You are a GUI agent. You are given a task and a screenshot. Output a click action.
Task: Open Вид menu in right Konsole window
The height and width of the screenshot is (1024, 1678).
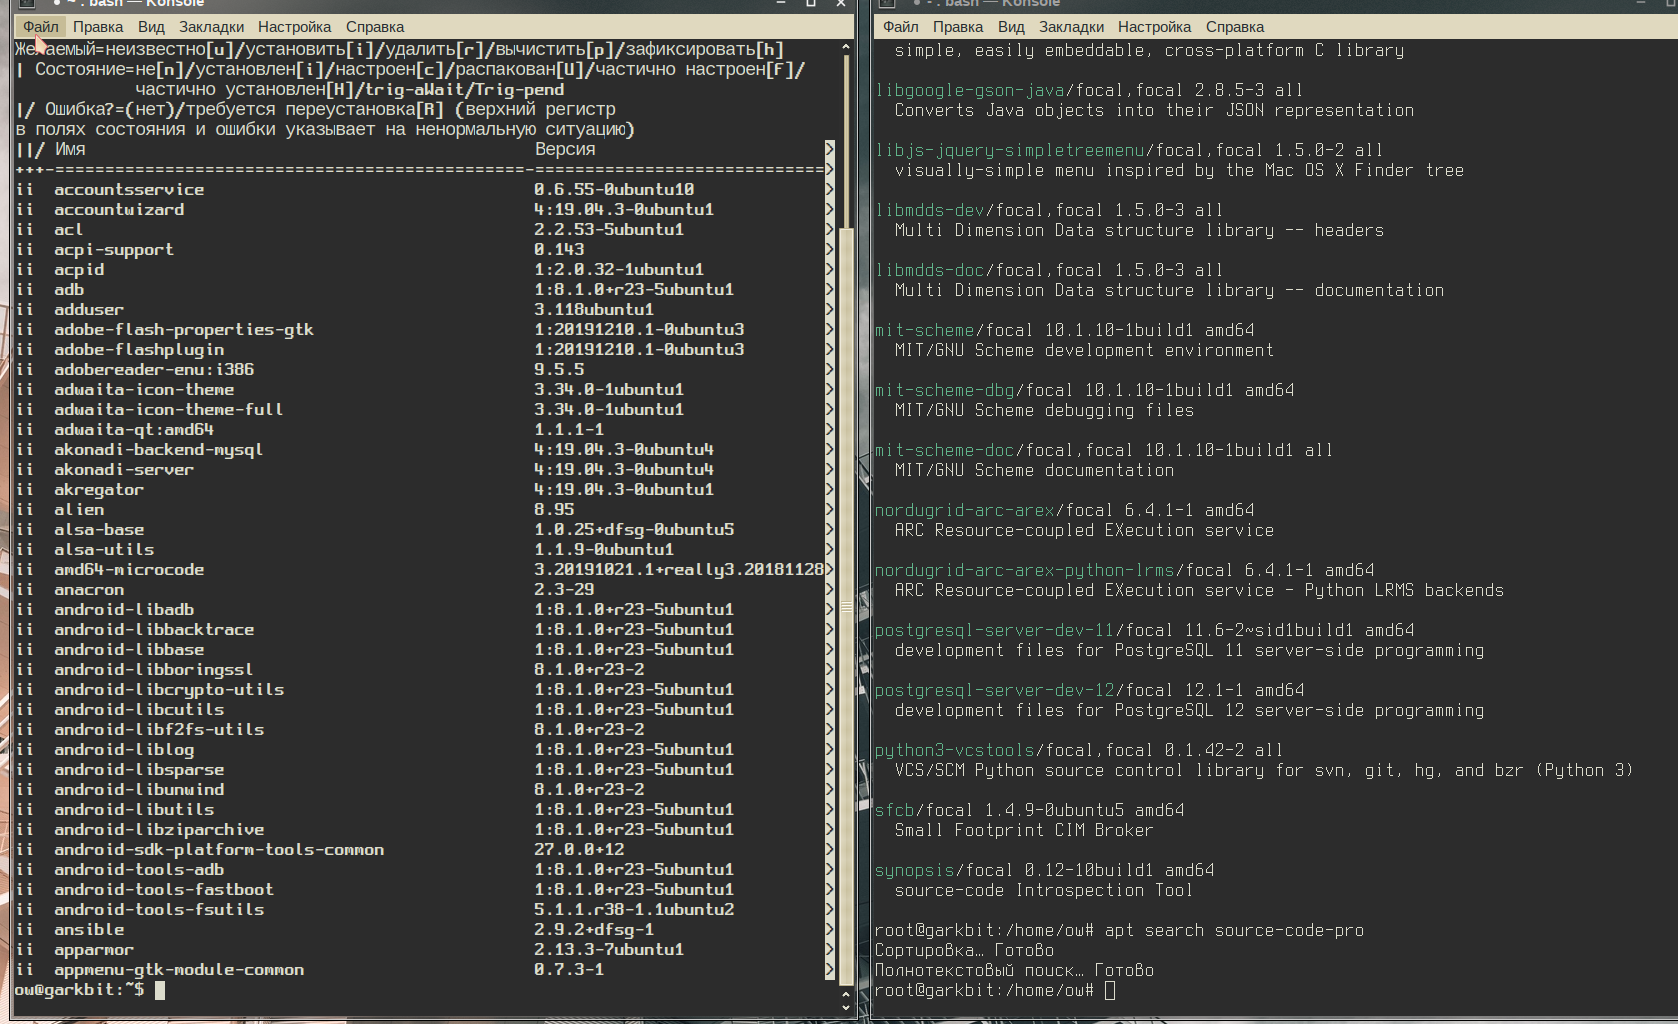coord(1011,27)
